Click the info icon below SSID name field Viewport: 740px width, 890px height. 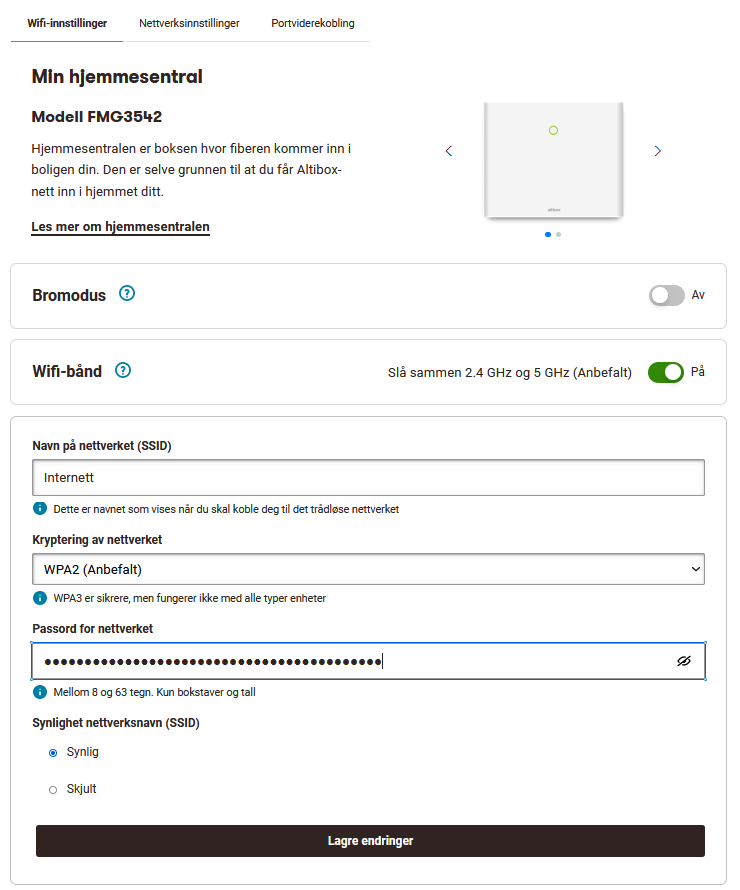40,509
